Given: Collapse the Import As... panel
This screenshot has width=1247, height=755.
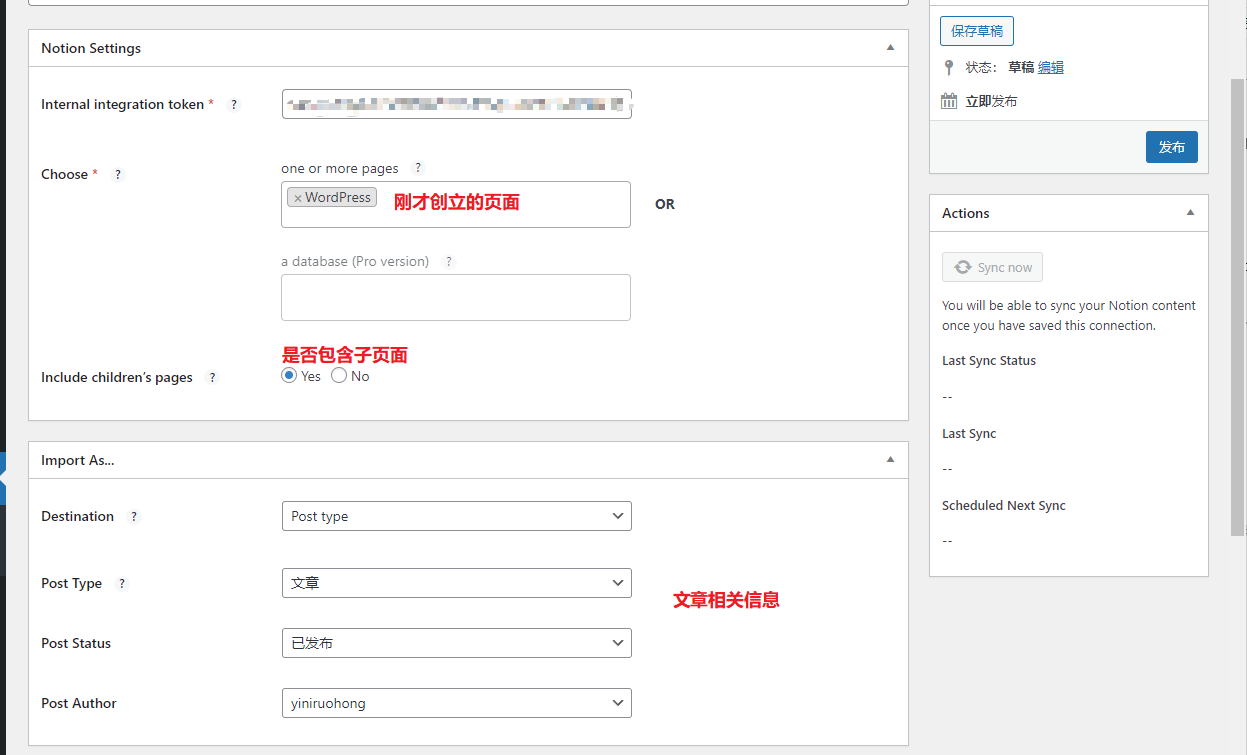Looking at the screenshot, I should point(890,460).
